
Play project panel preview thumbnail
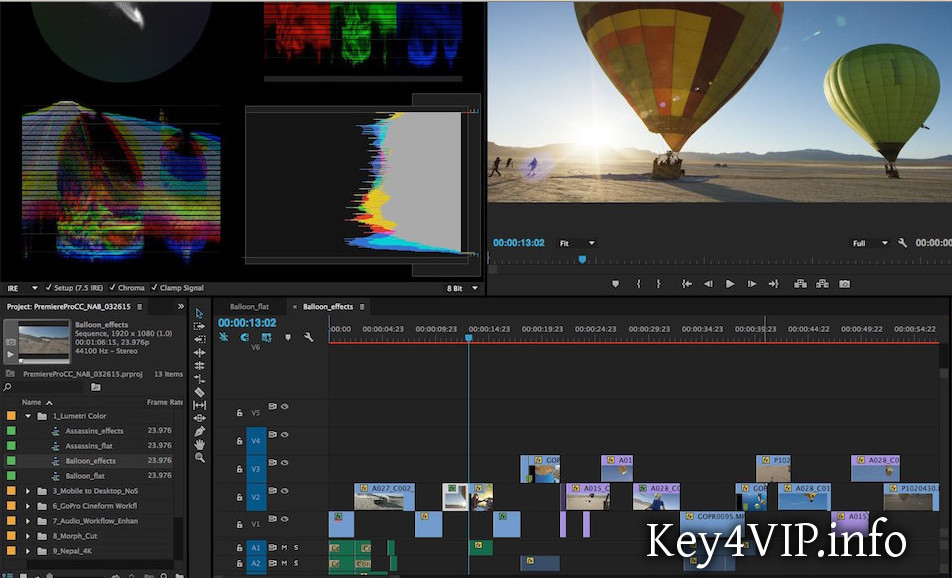click(x=10, y=354)
